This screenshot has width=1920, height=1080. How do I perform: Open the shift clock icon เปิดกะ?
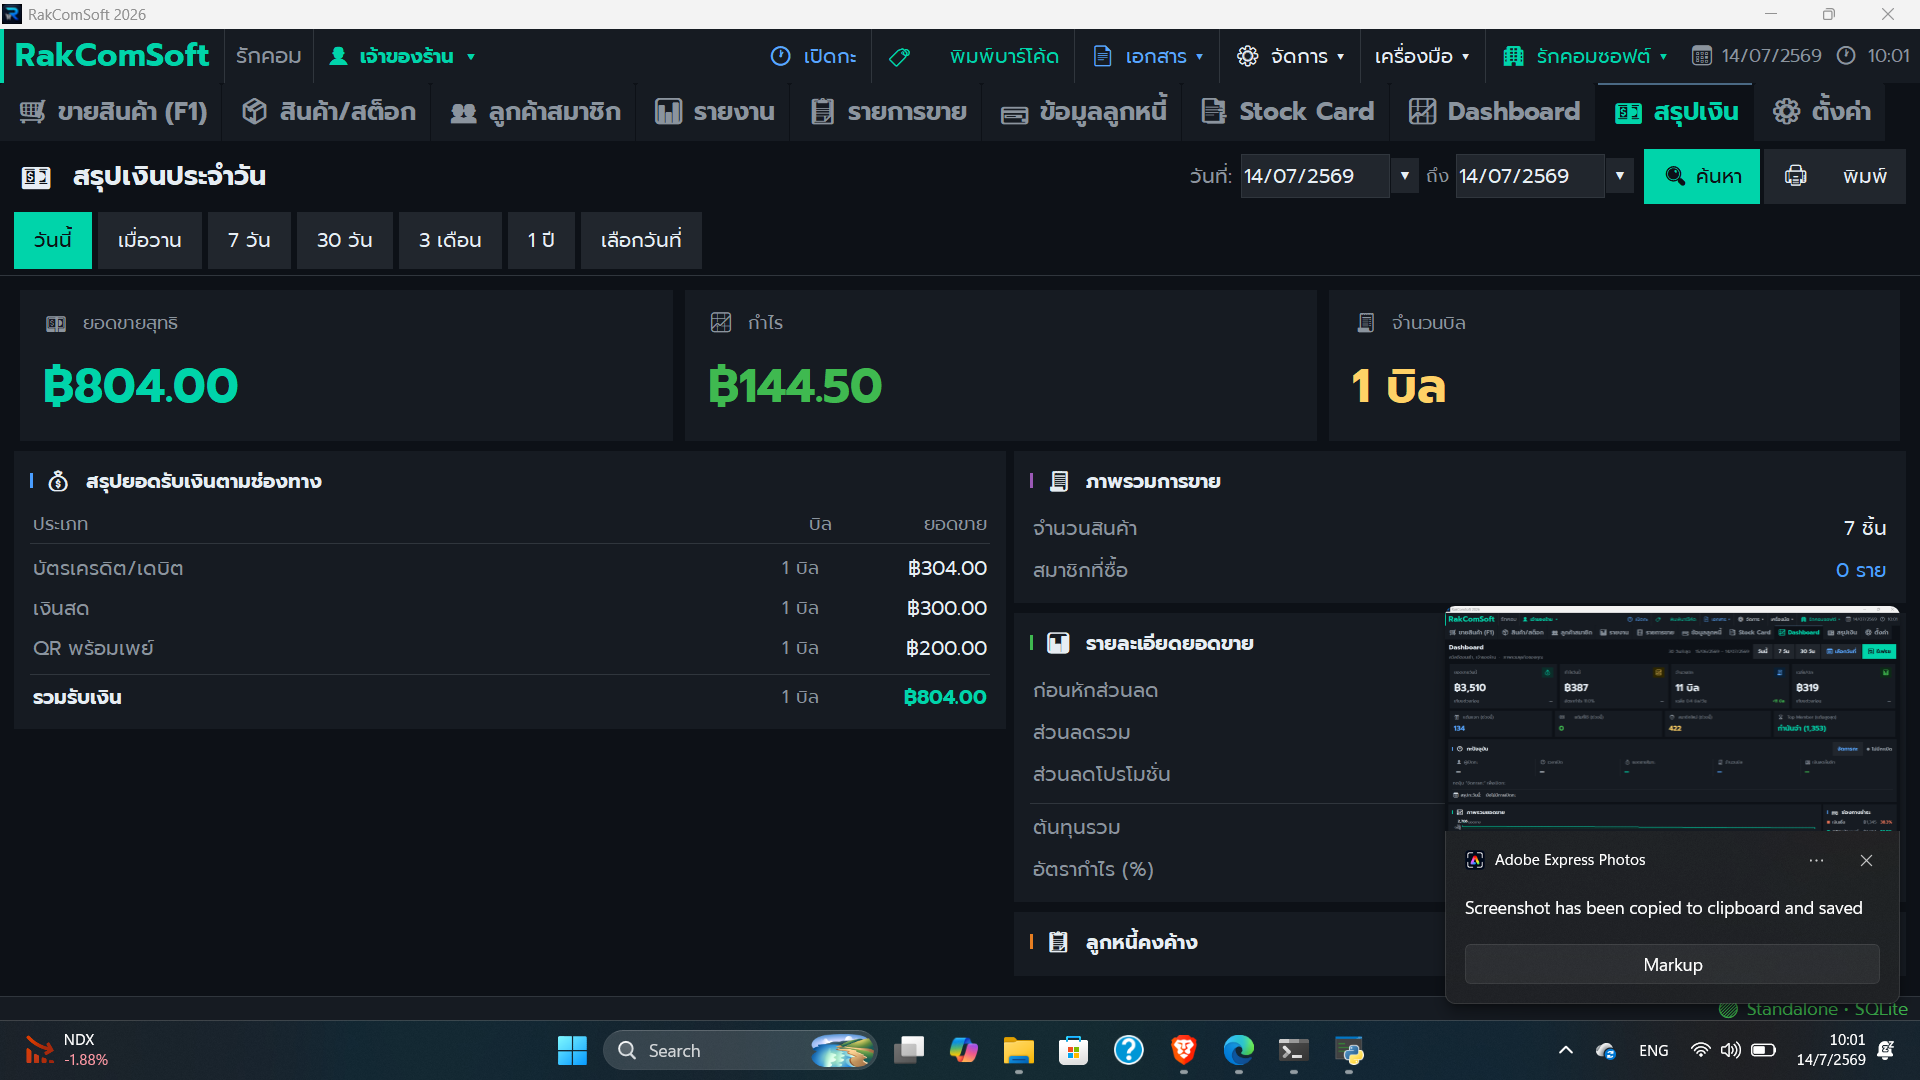(781, 57)
